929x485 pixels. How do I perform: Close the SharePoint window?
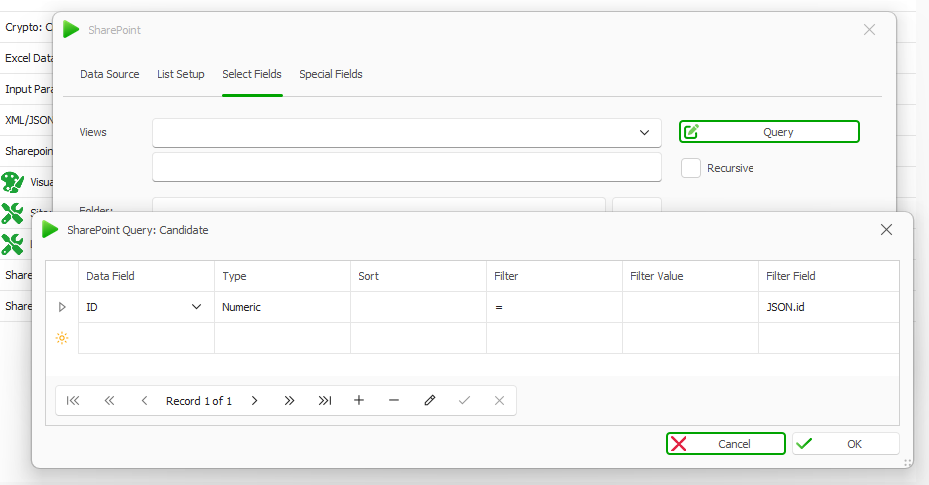[869, 30]
